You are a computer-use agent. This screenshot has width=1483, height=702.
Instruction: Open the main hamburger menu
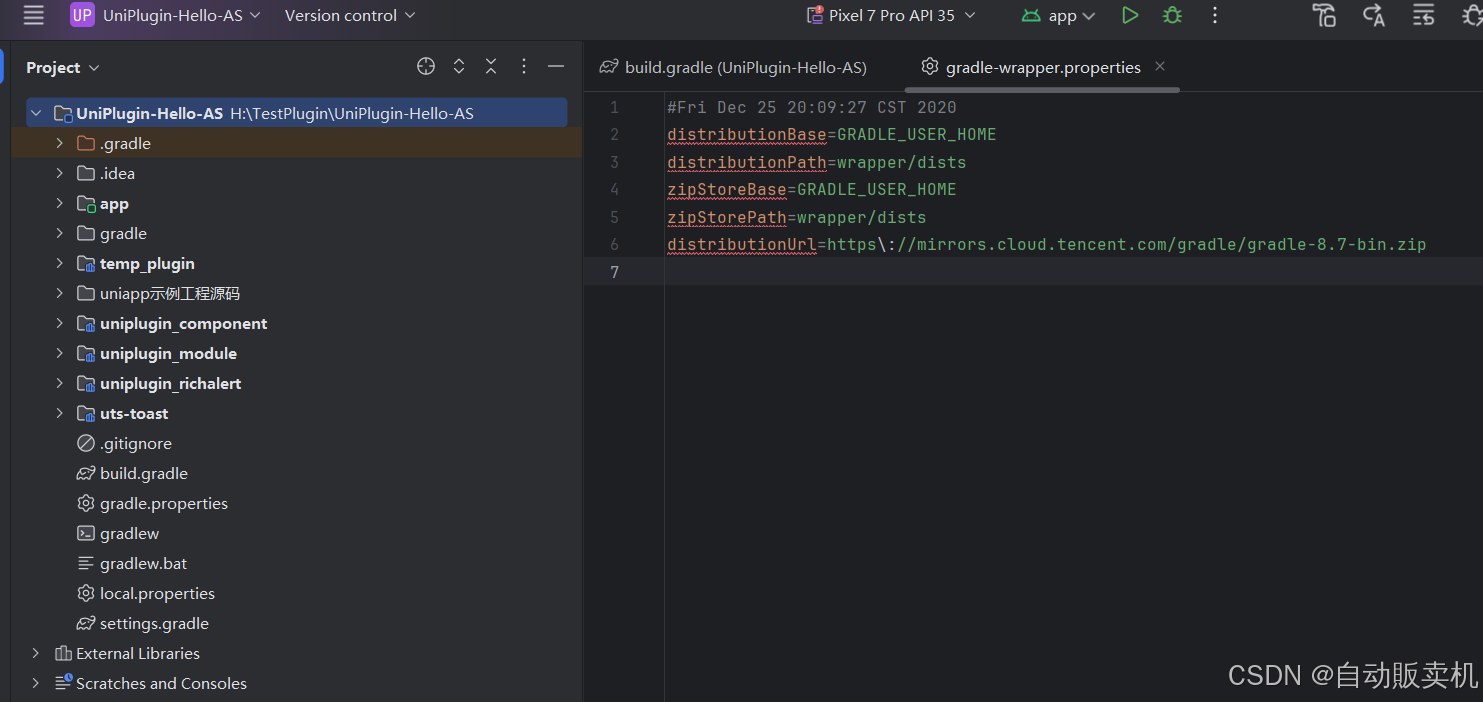[34, 15]
